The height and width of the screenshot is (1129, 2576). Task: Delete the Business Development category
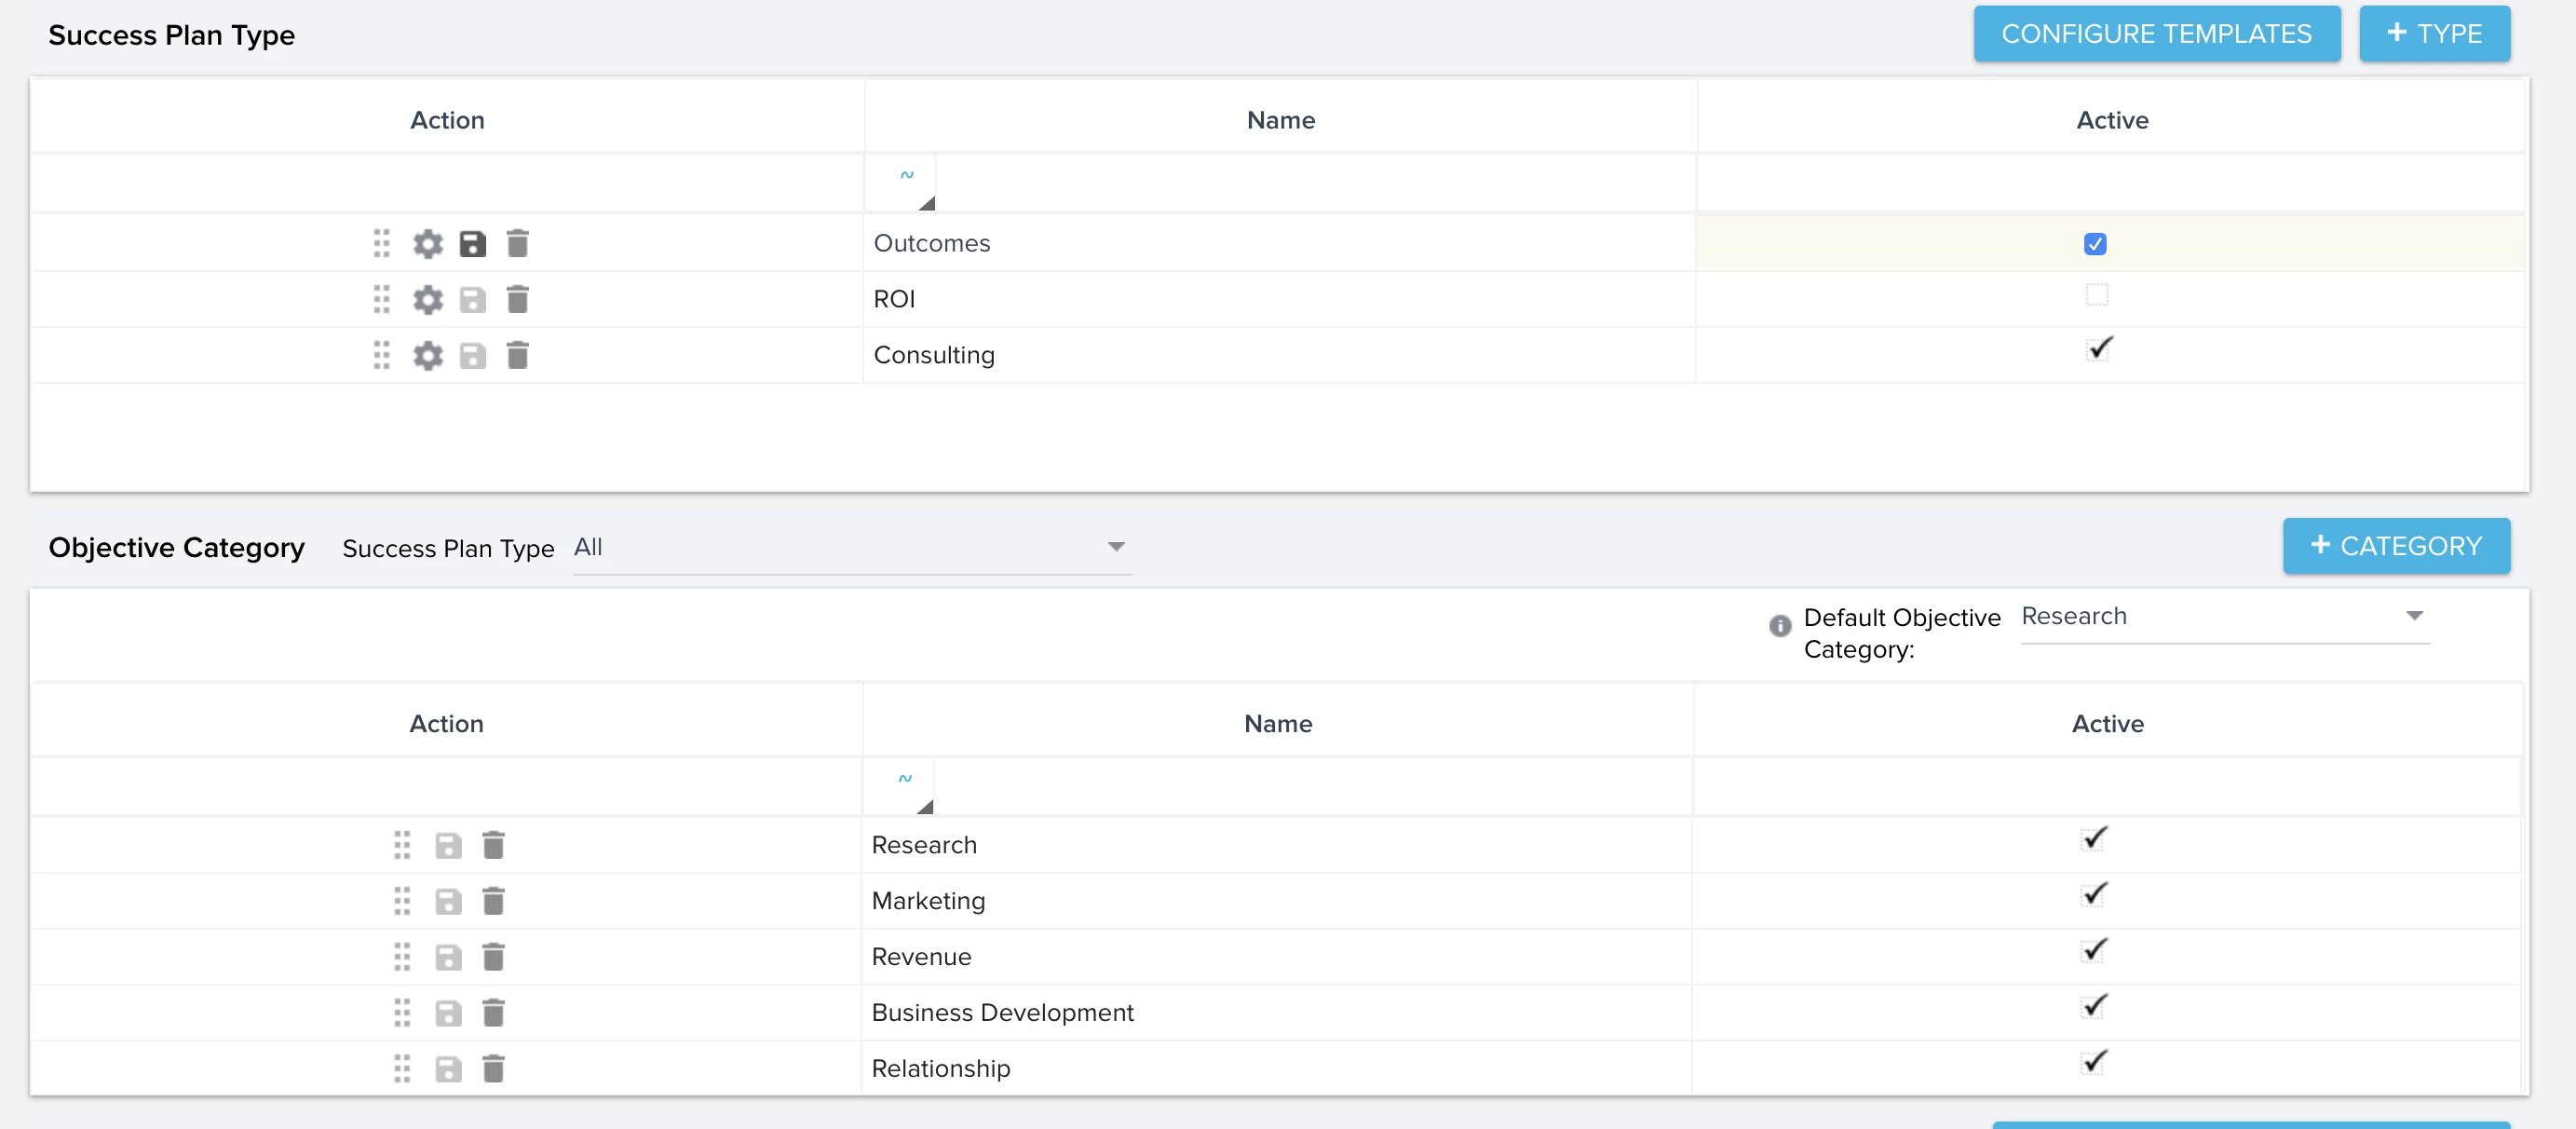494,1013
